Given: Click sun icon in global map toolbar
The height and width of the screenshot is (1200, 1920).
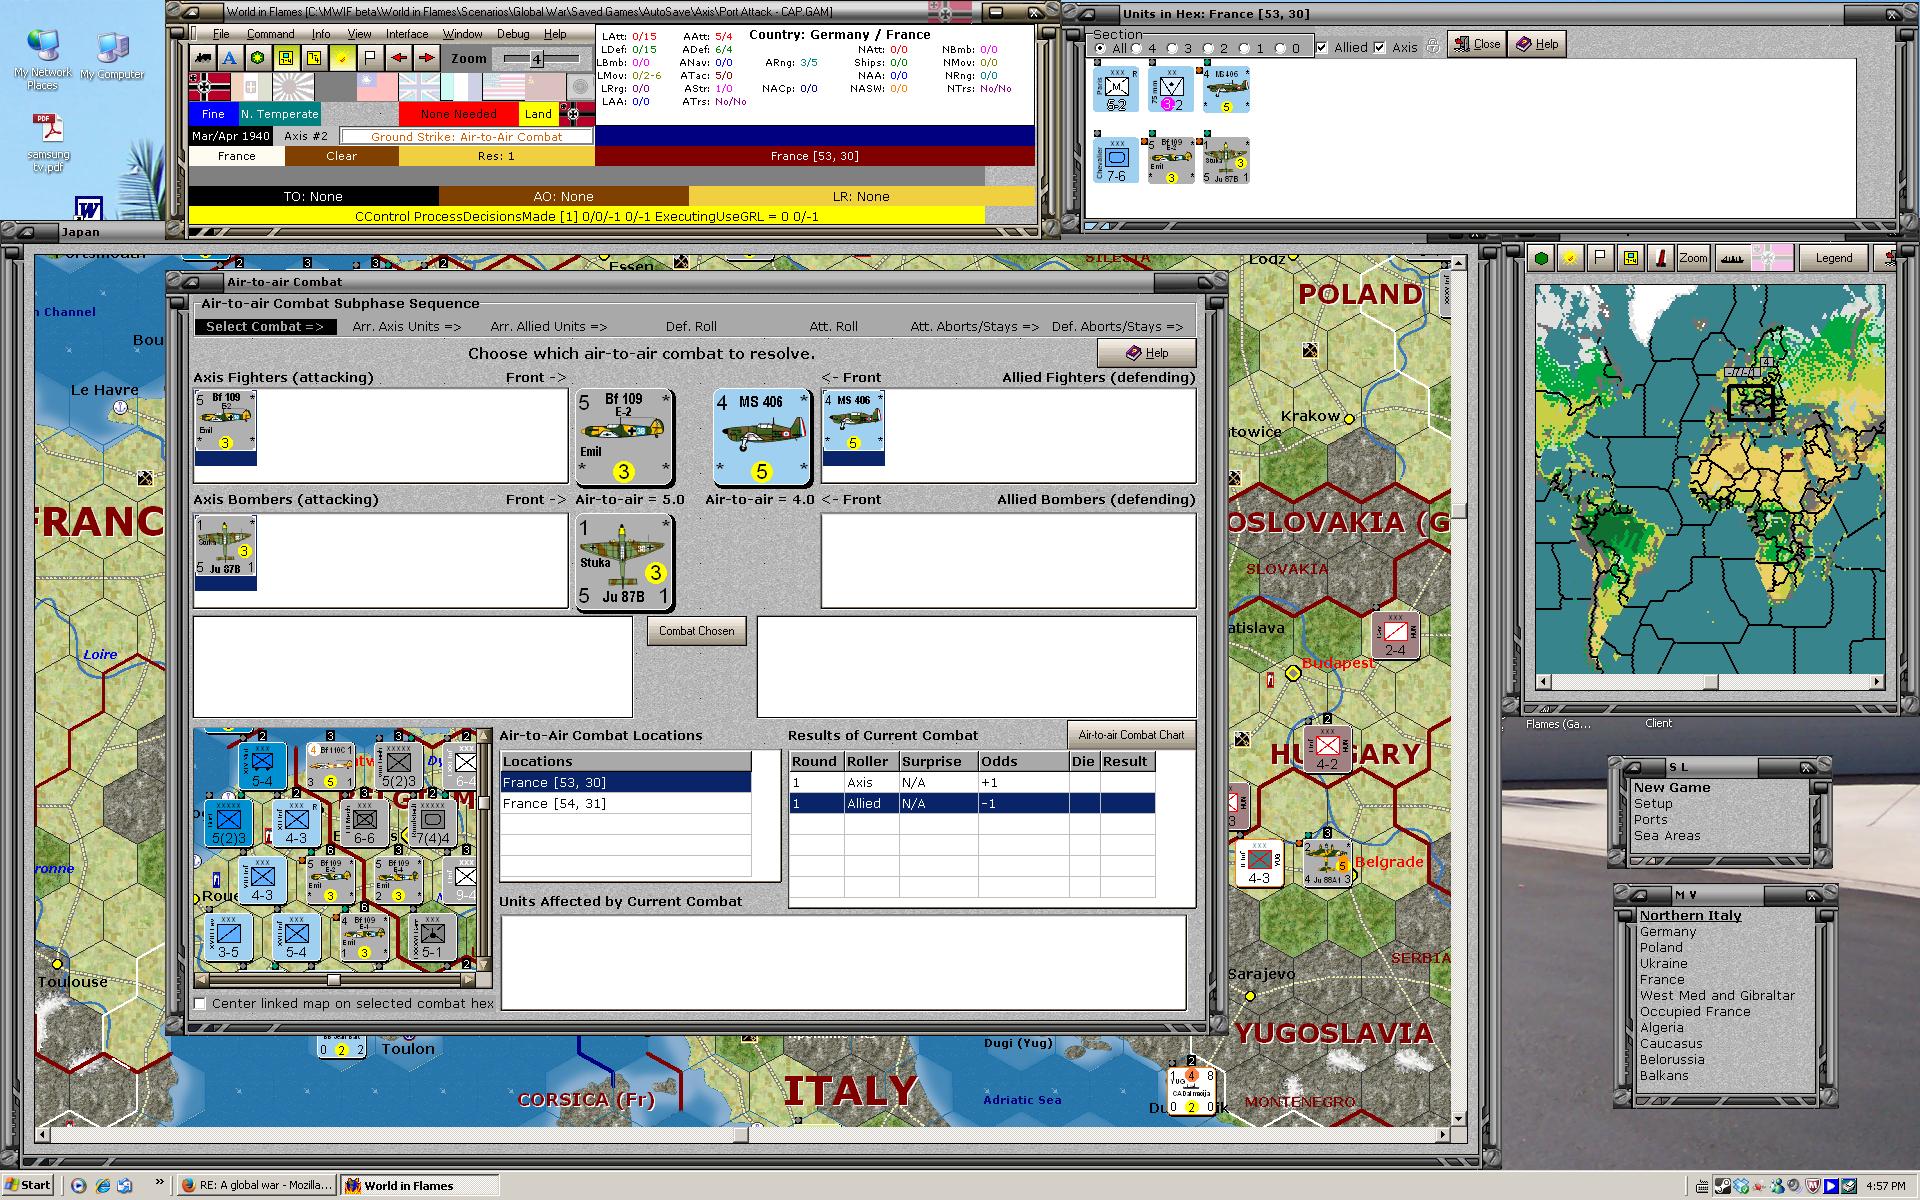Looking at the screenshot, I should tap(1571, 258).
